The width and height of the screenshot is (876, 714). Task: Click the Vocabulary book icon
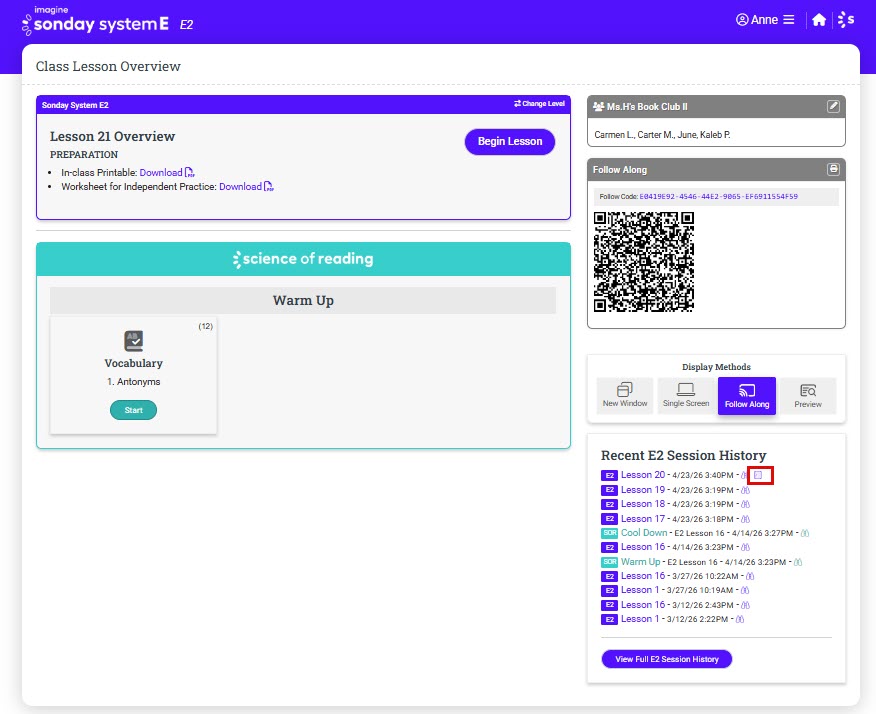[134, 341]
